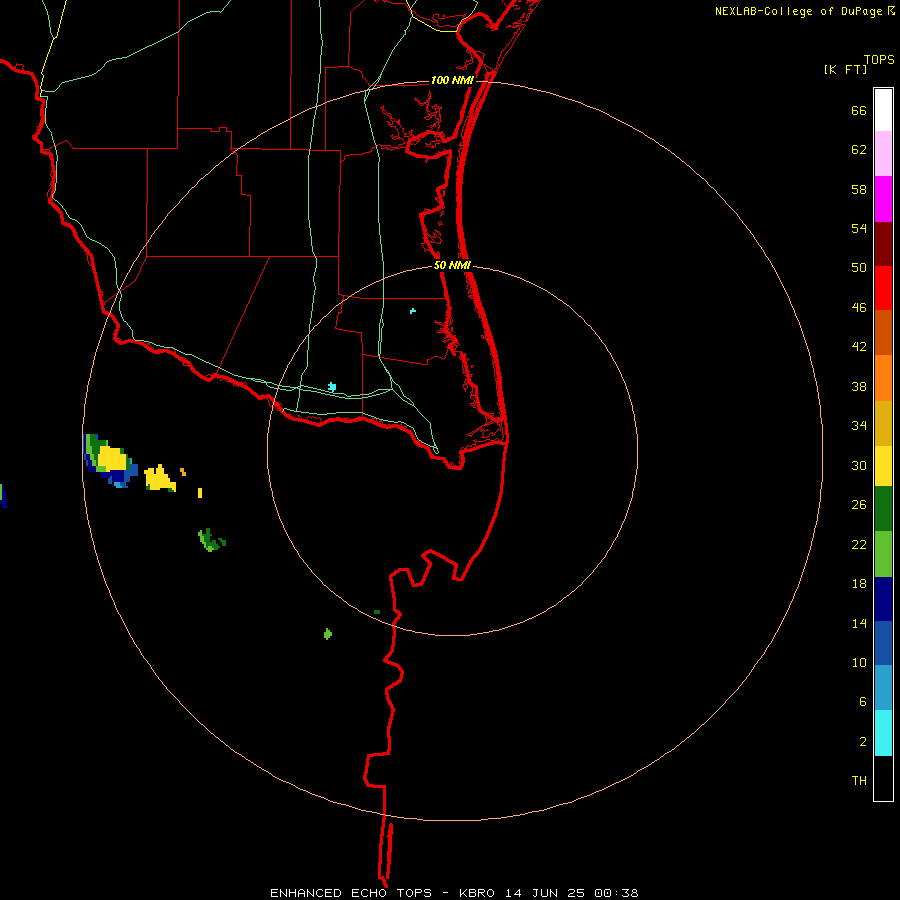Click the dark orange swatch between 46 and 42
The height and width of the screenshot is (900, 900).
[883, 332]
